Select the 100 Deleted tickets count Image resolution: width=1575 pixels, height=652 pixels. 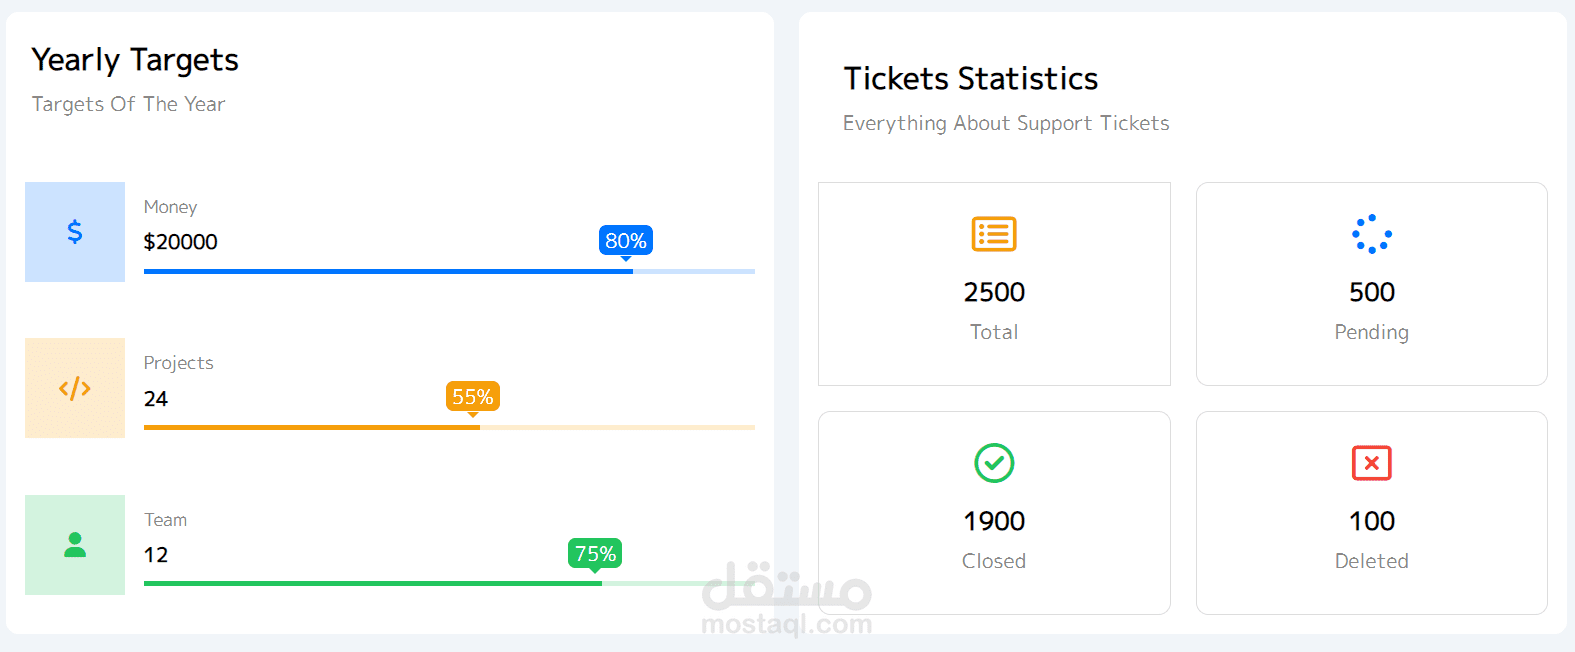[1371, 521]
